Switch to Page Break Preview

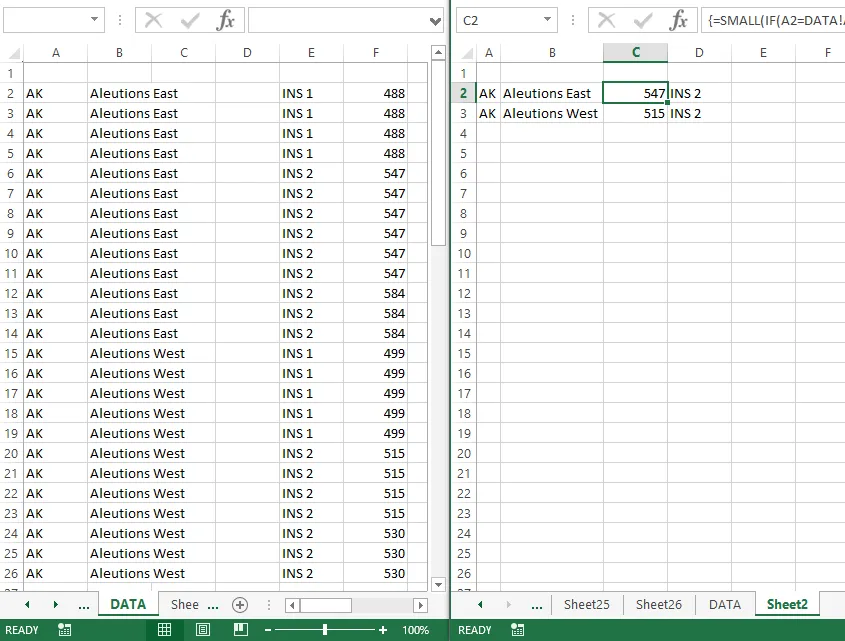(x=241, y=630)
